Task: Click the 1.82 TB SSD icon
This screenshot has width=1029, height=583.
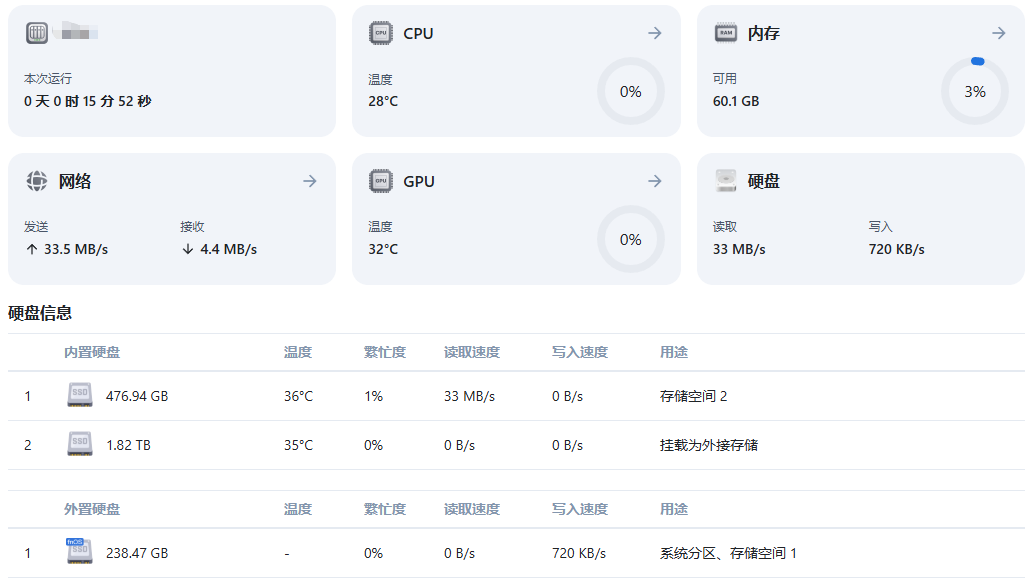Action: tap(80, 445)
